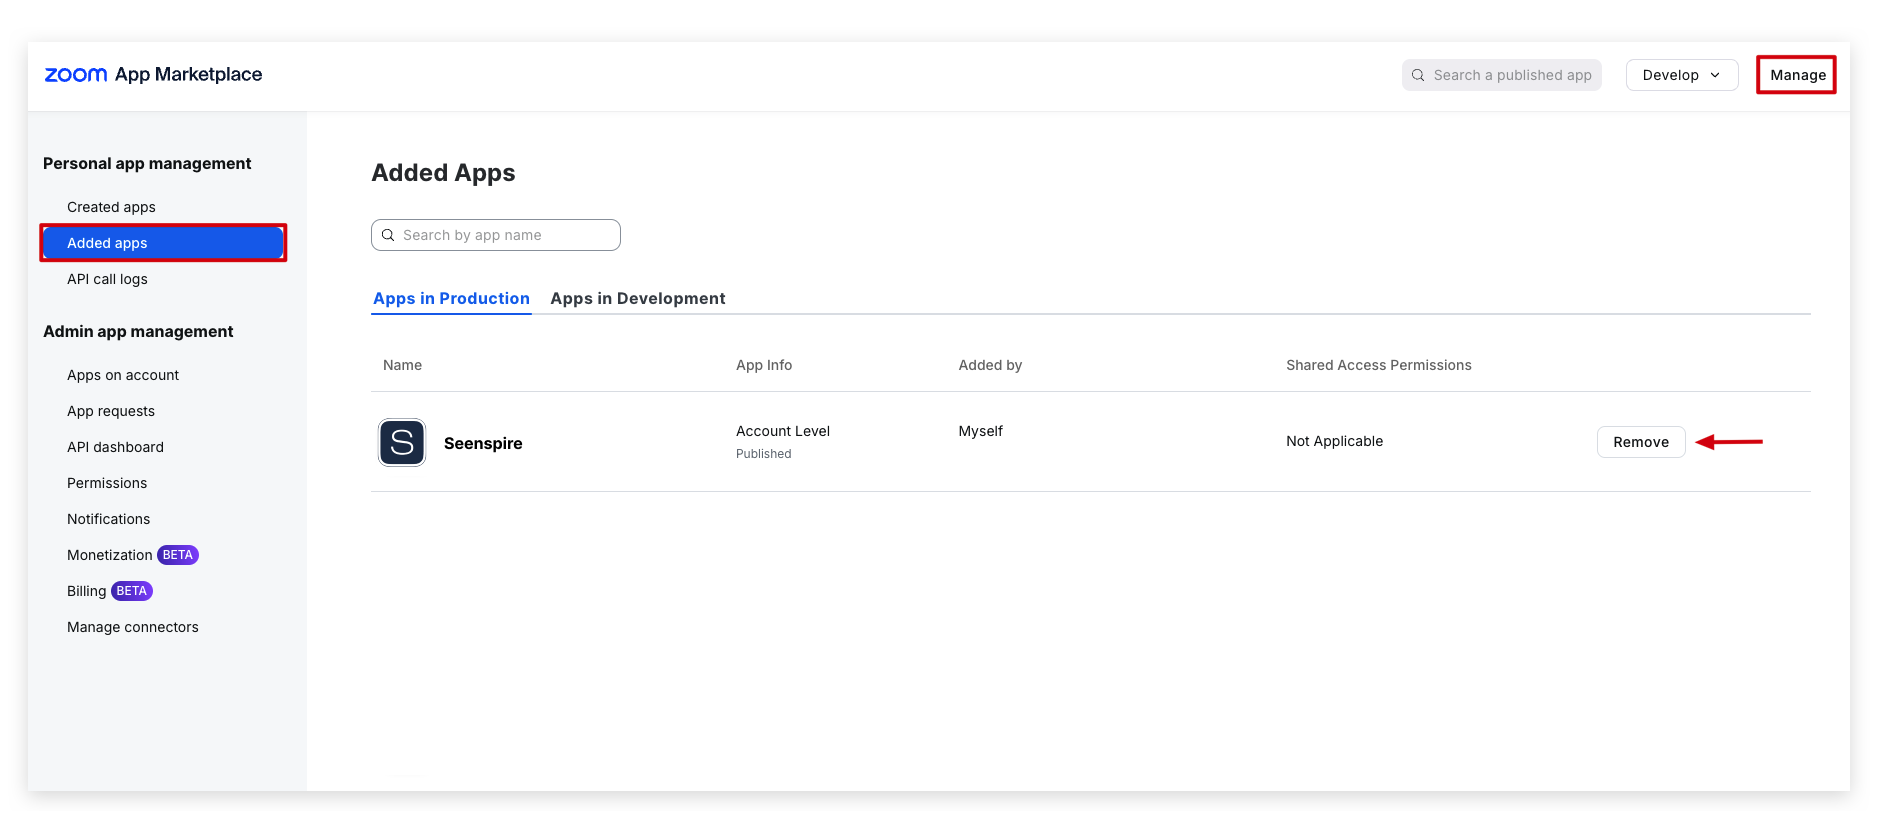1878x834 pixels.
Task: Open Apps on account
Action: pyautogui.click(x=123, y=375)
